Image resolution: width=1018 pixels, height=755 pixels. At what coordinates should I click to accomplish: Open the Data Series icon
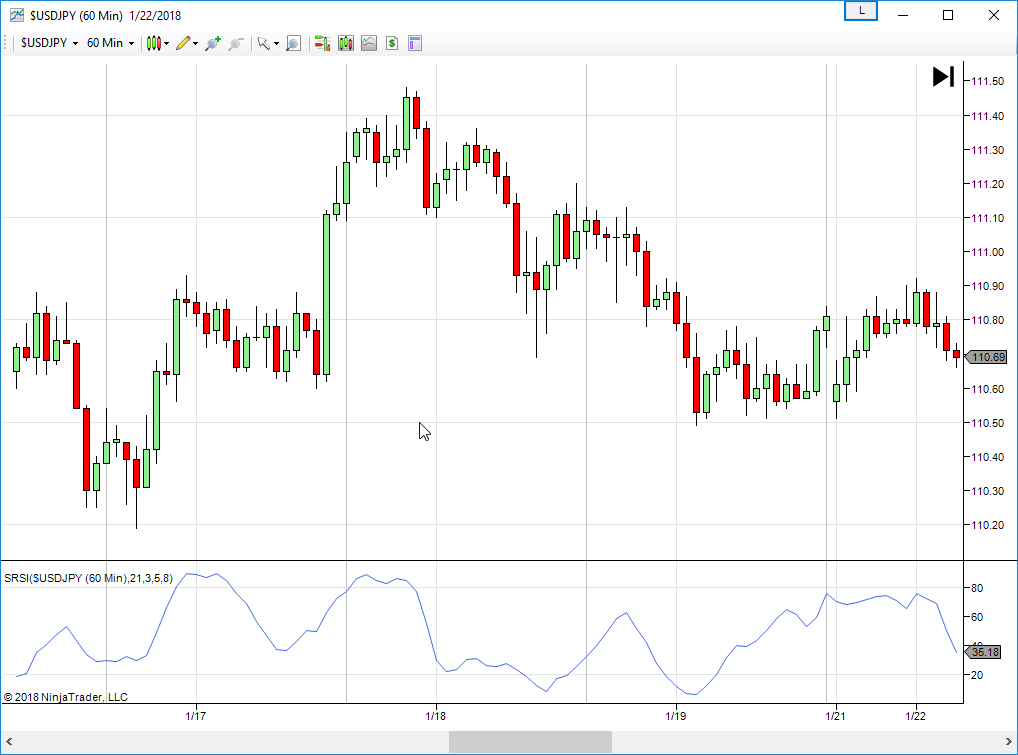pyautogui.click(x=345, y=43)
